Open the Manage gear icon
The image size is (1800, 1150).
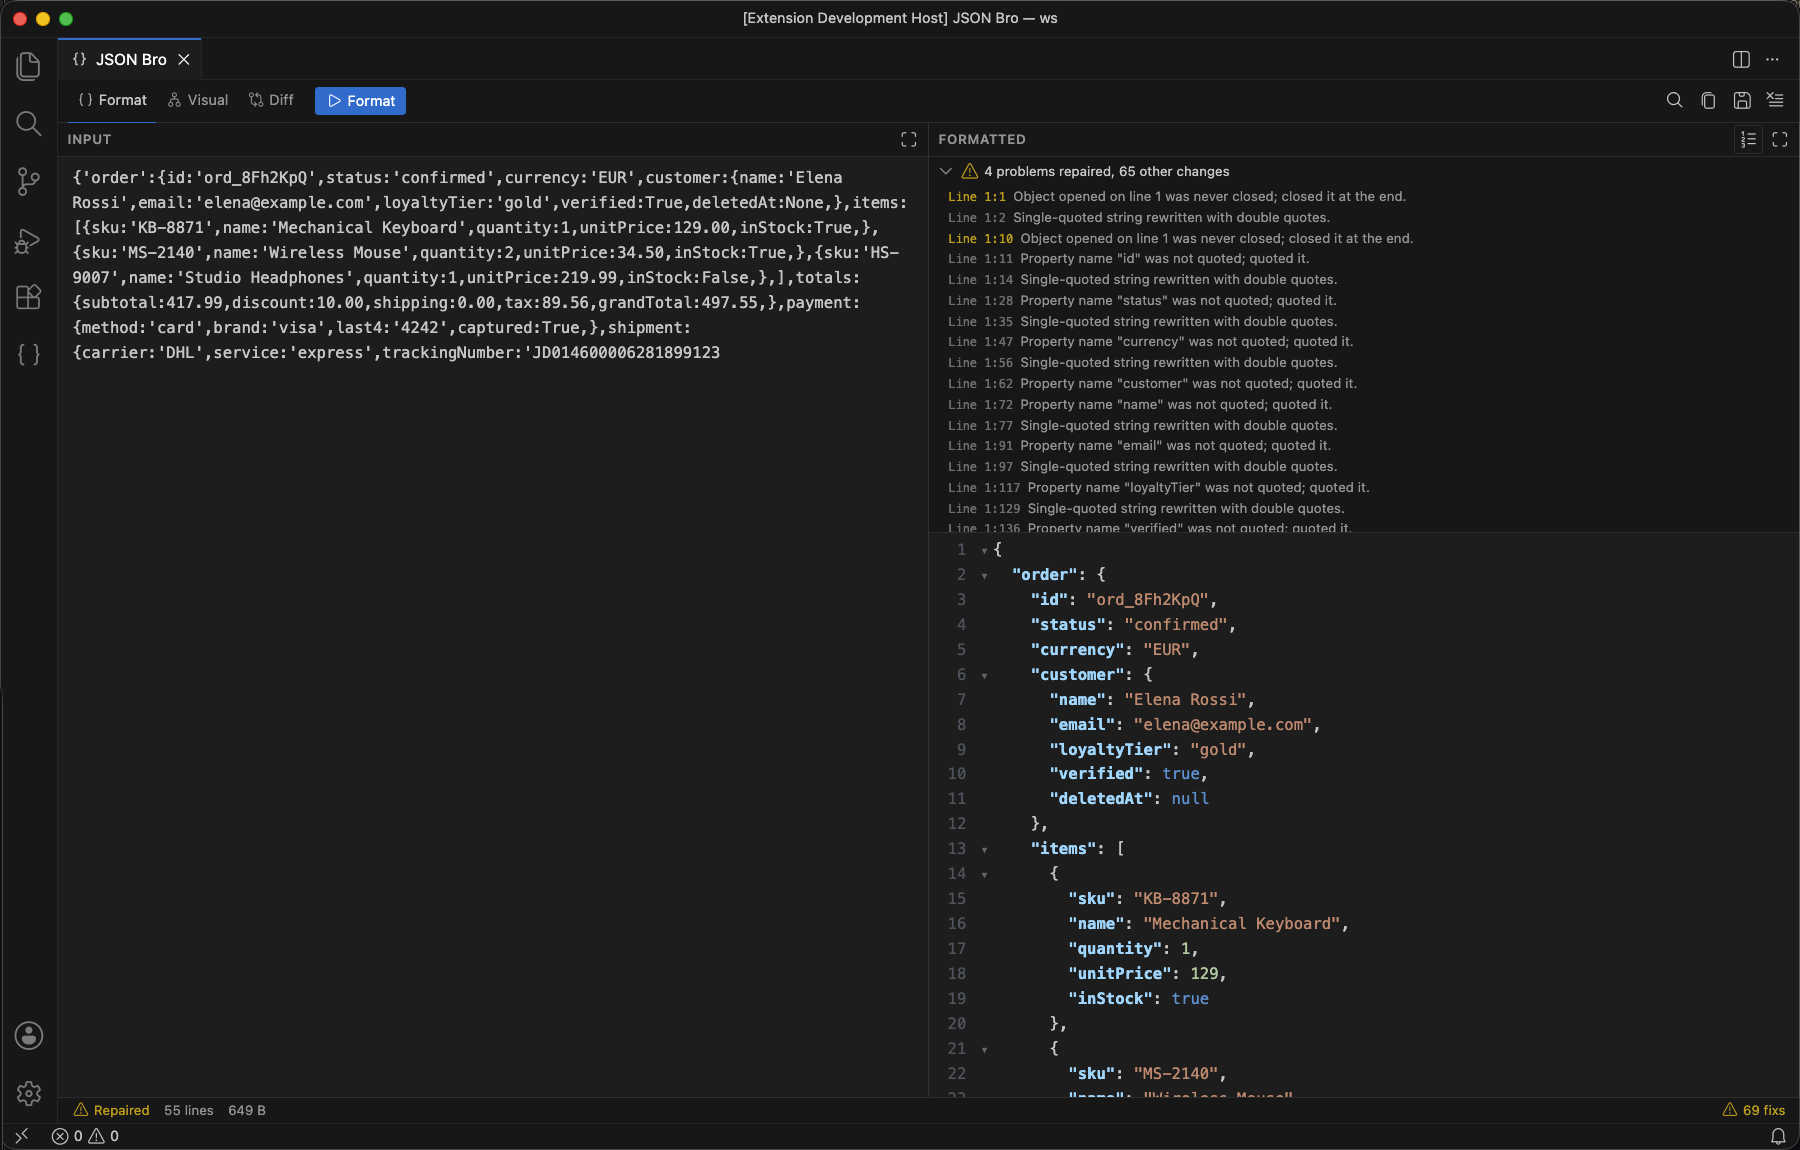coord(29,1093)
